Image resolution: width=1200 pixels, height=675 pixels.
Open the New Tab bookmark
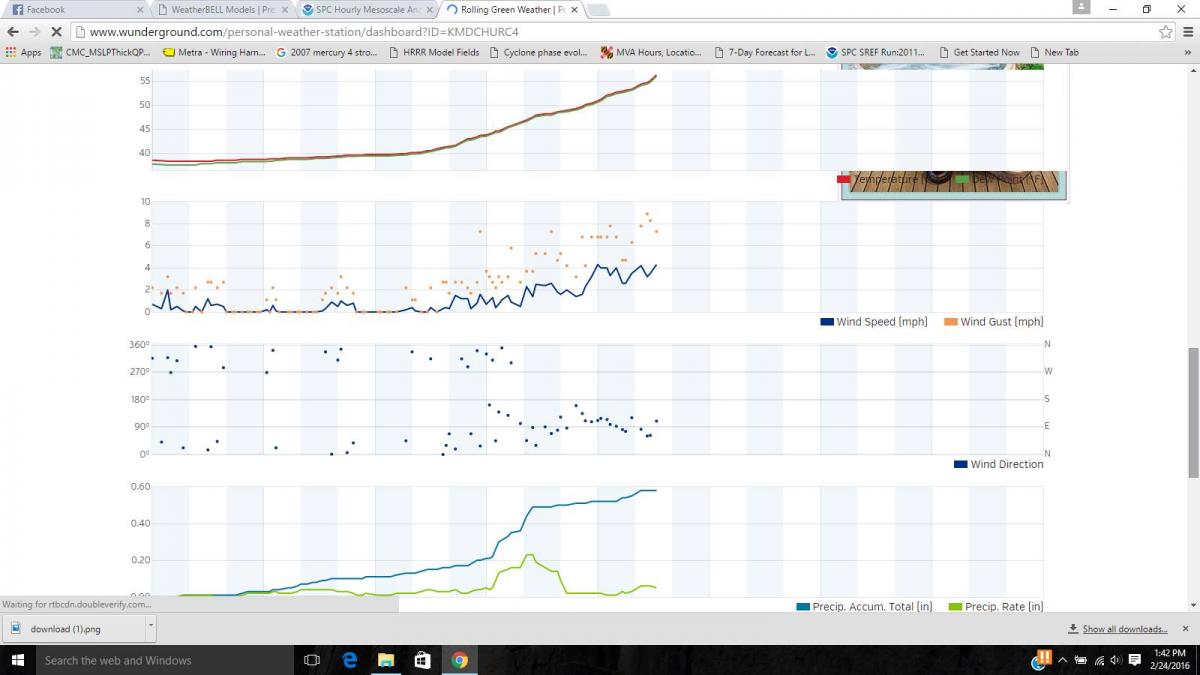tap(1054, 52)
